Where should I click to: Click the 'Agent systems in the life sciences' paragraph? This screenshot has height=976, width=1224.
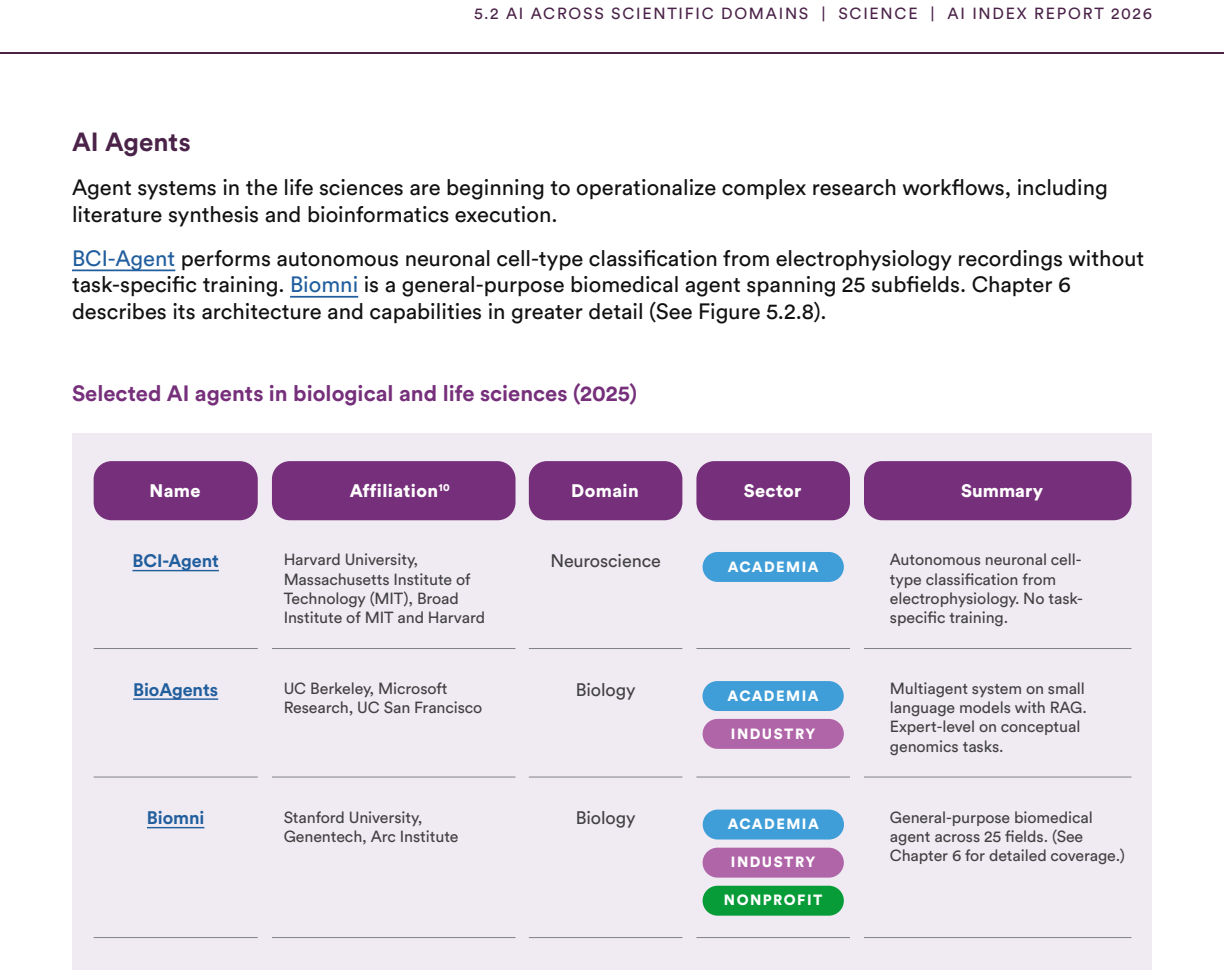(x=590, y=201)
